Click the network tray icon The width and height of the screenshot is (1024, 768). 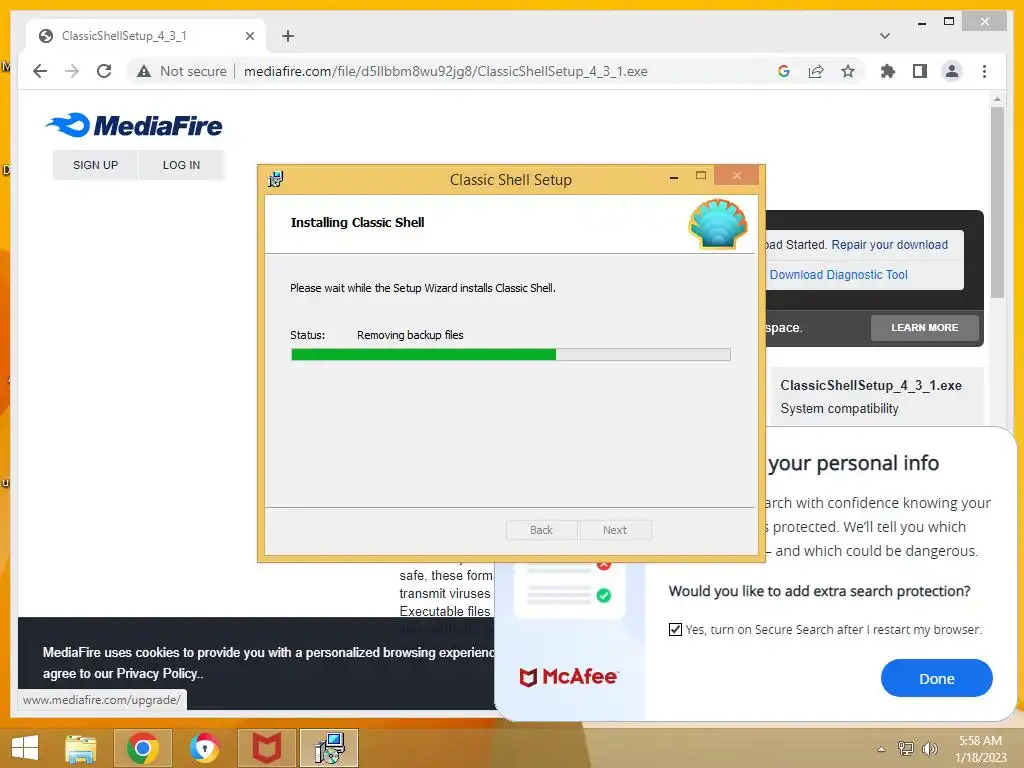click(x=905, y=748)
